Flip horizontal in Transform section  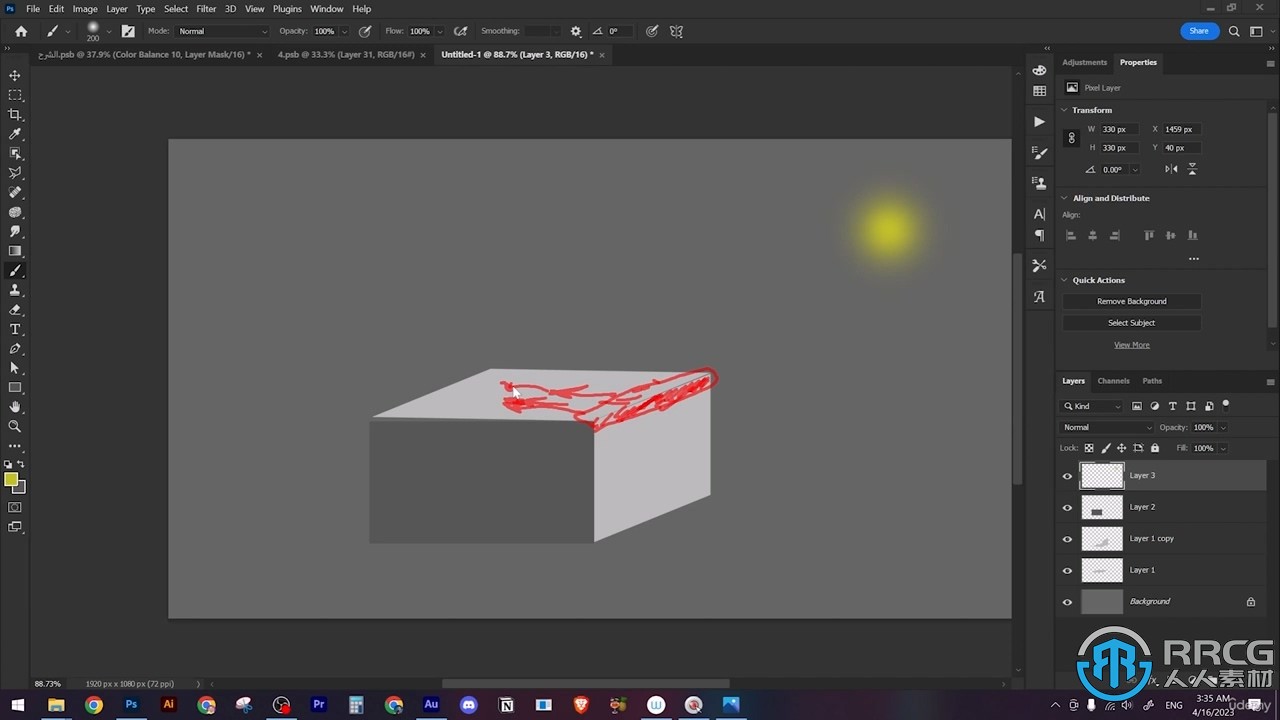[x=1171, y=169]
